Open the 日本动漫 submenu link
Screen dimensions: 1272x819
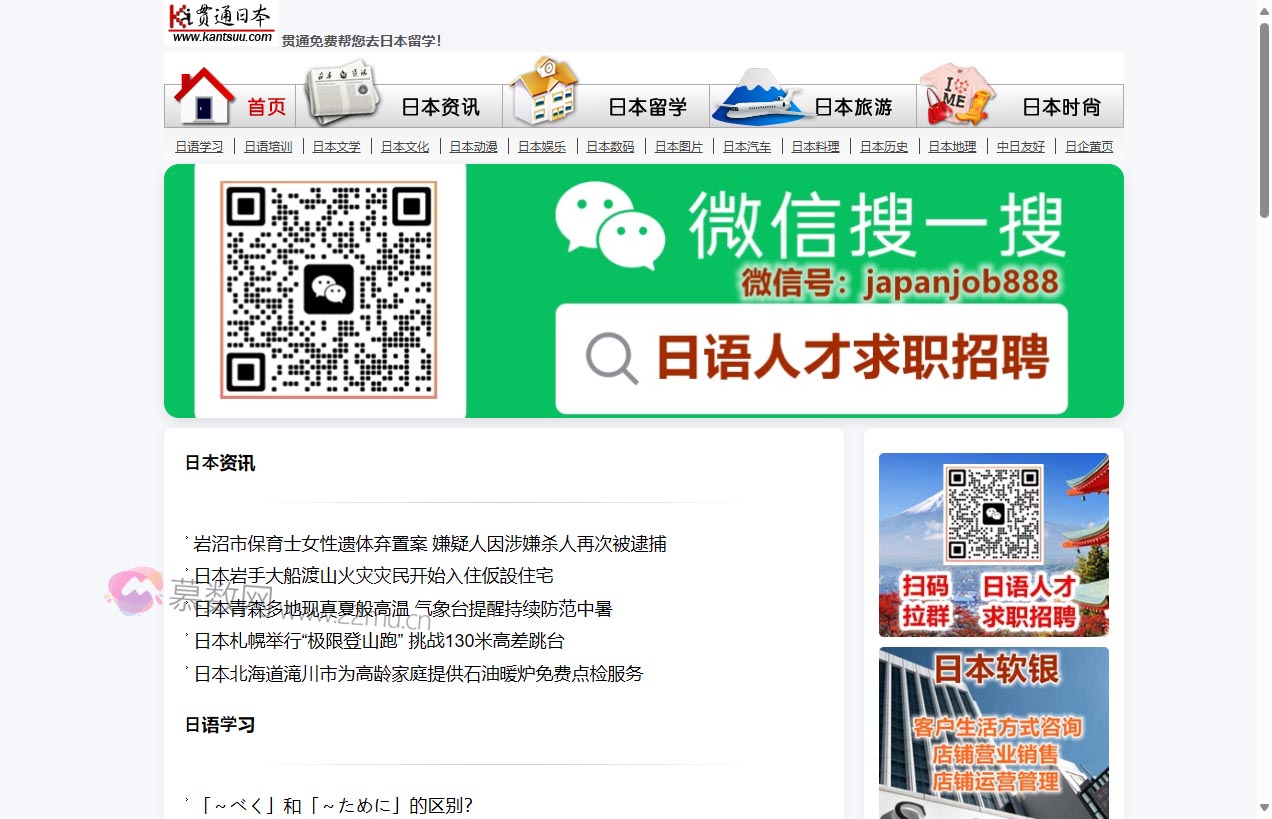click(x=473, y=146)
